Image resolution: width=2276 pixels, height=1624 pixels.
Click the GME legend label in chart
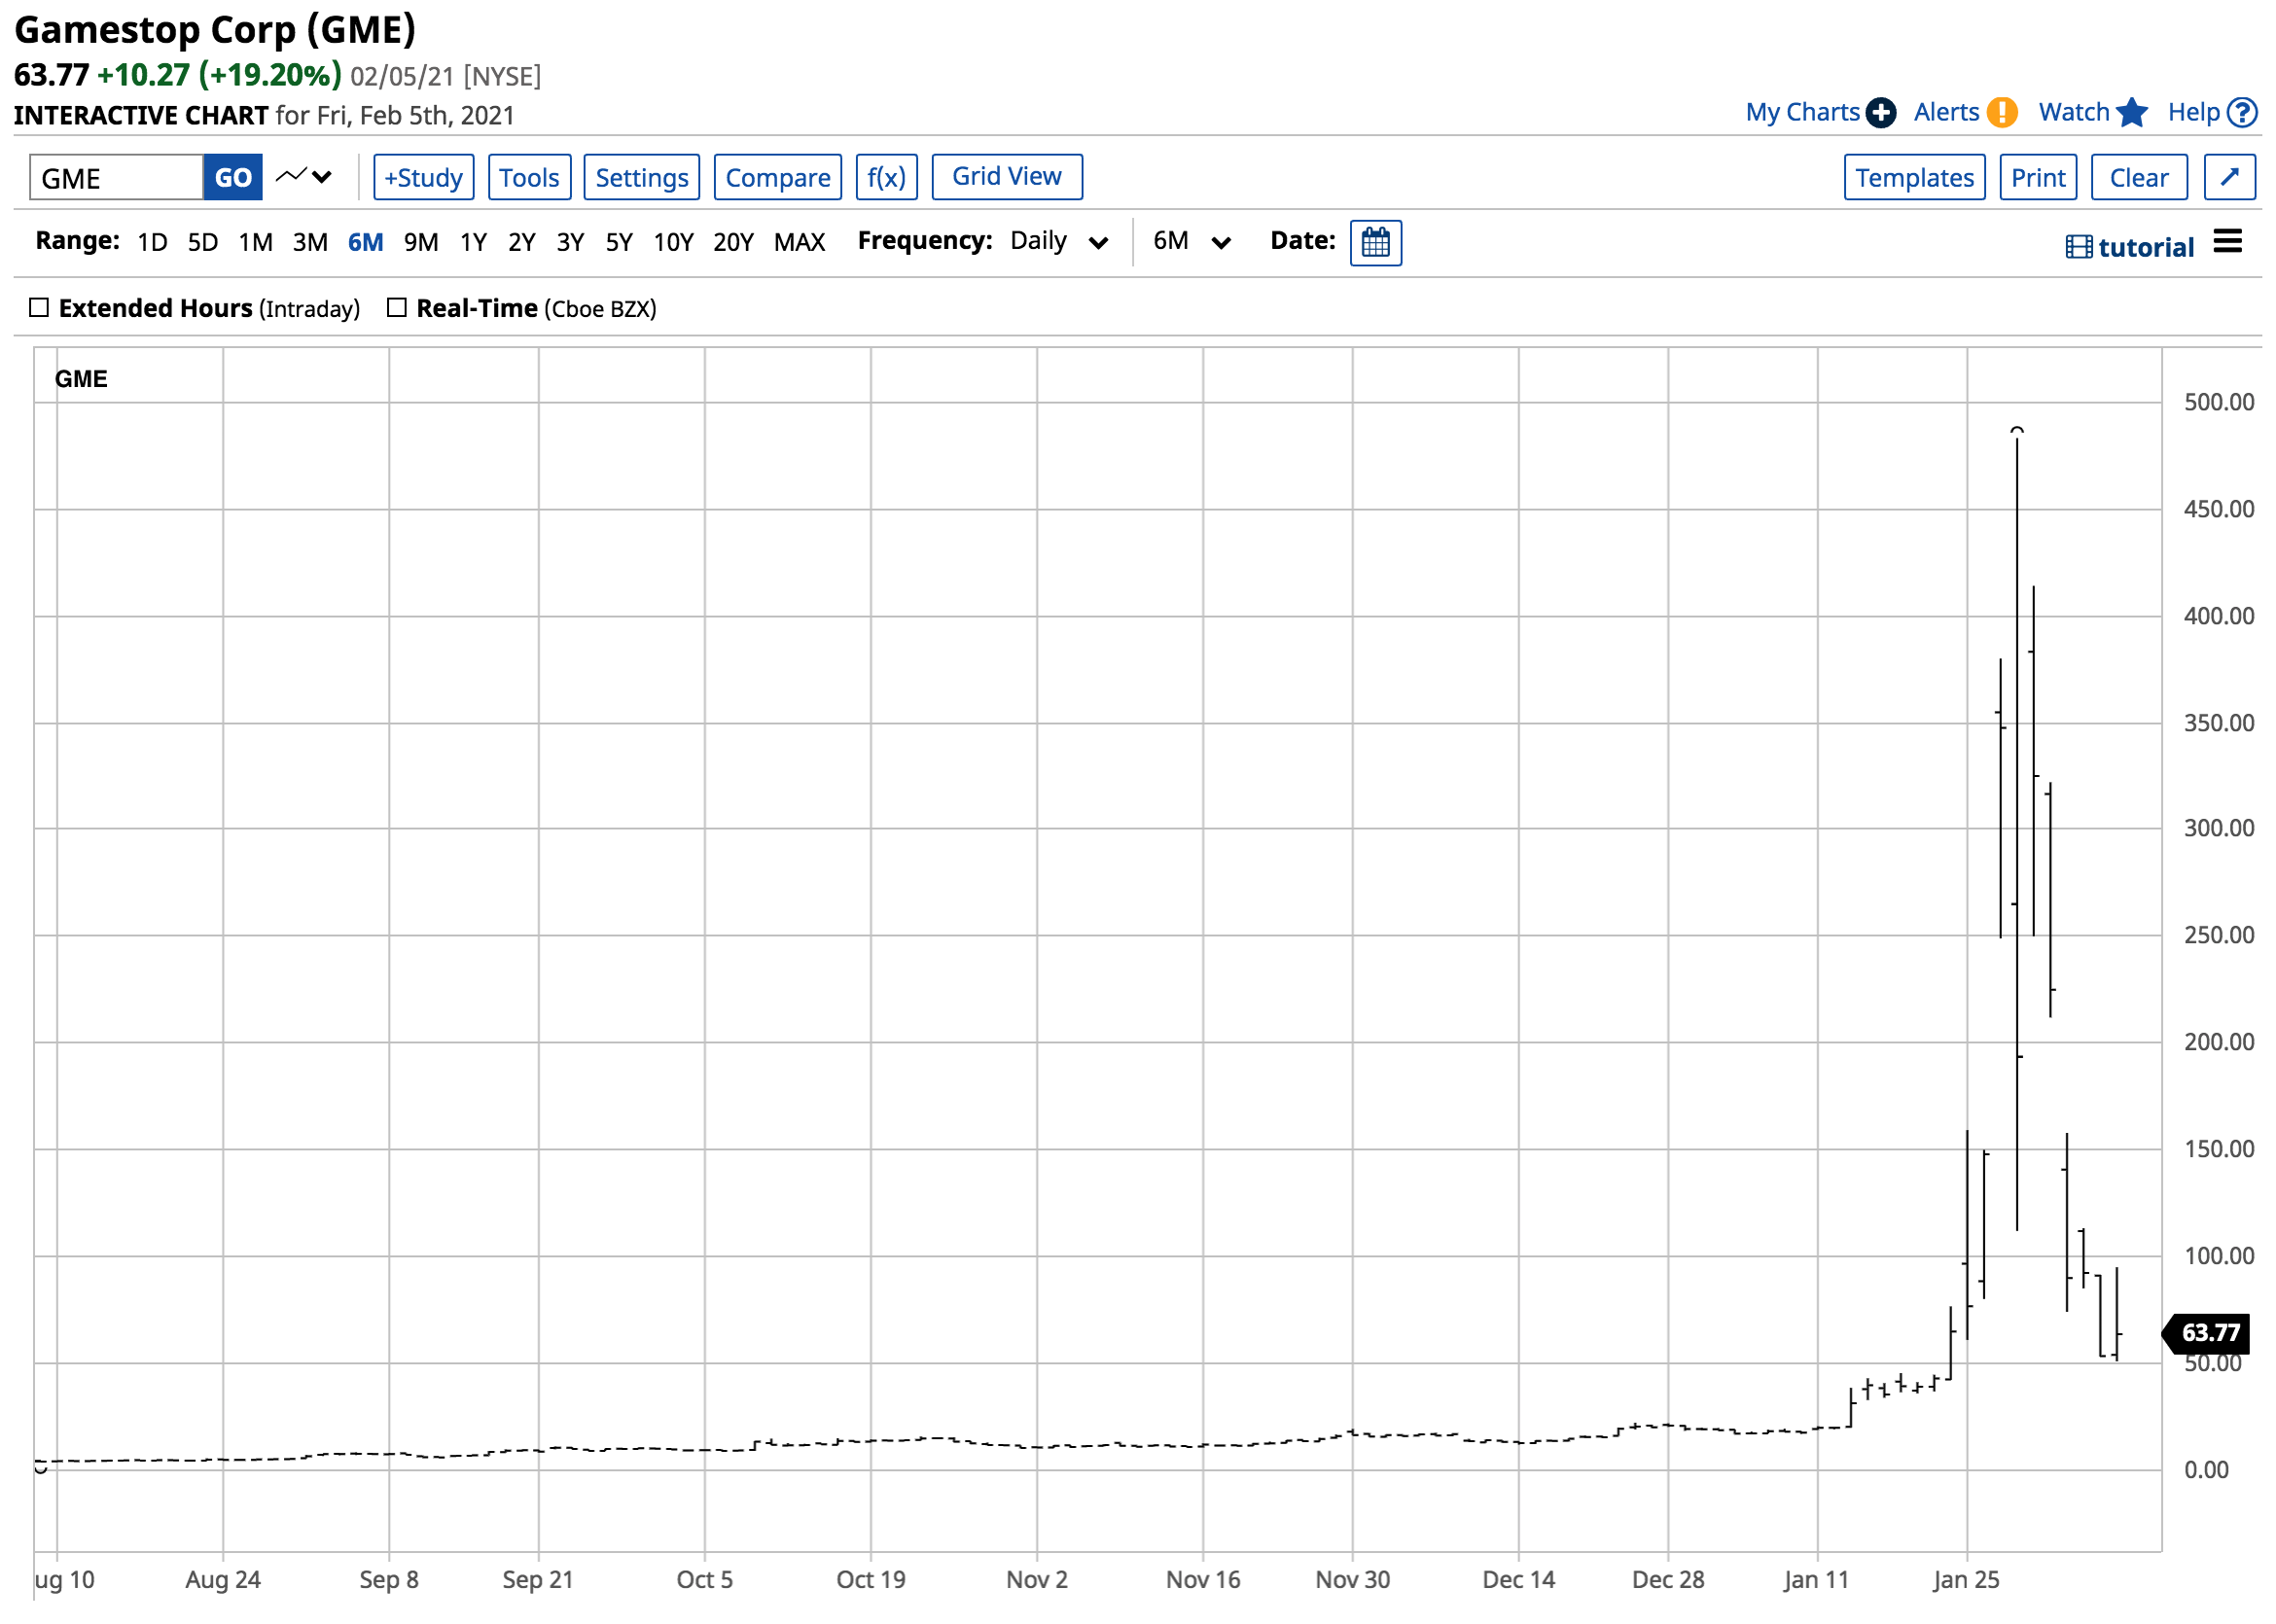pyautogui.click(x=81, y=379)
